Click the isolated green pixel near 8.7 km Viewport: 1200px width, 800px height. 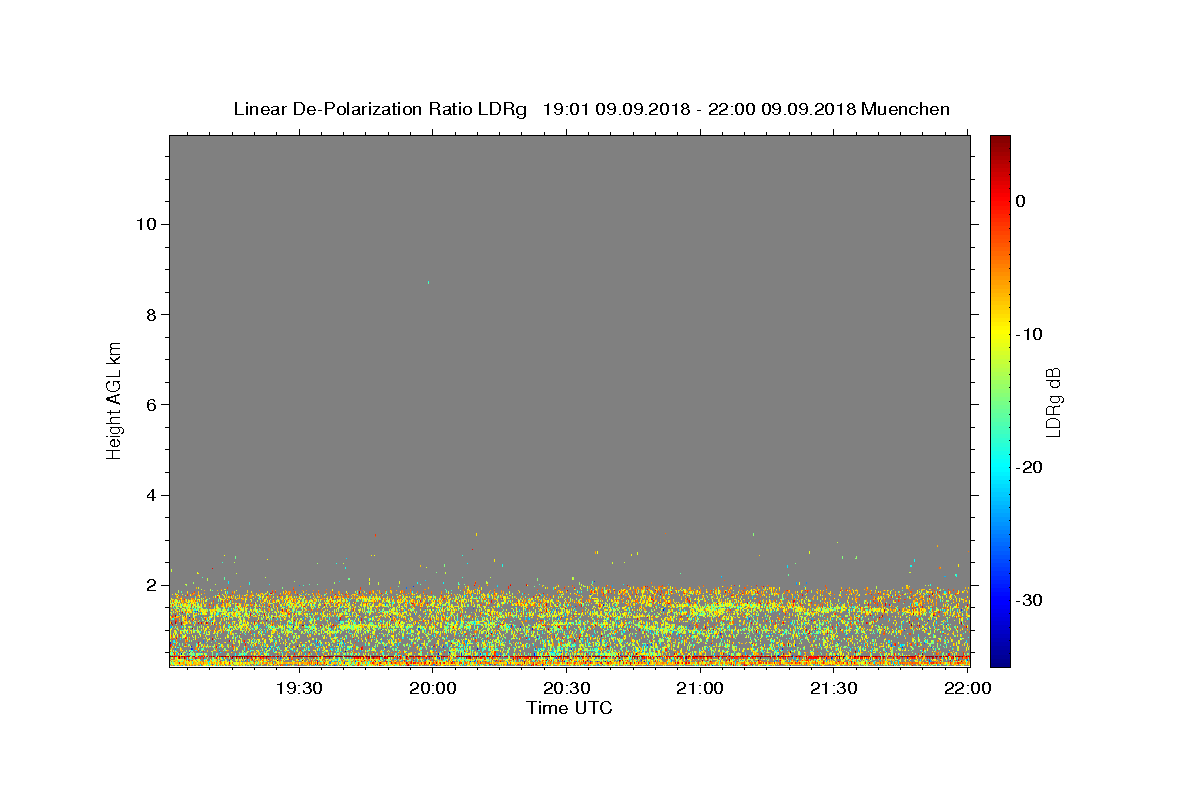click(429, 282)
